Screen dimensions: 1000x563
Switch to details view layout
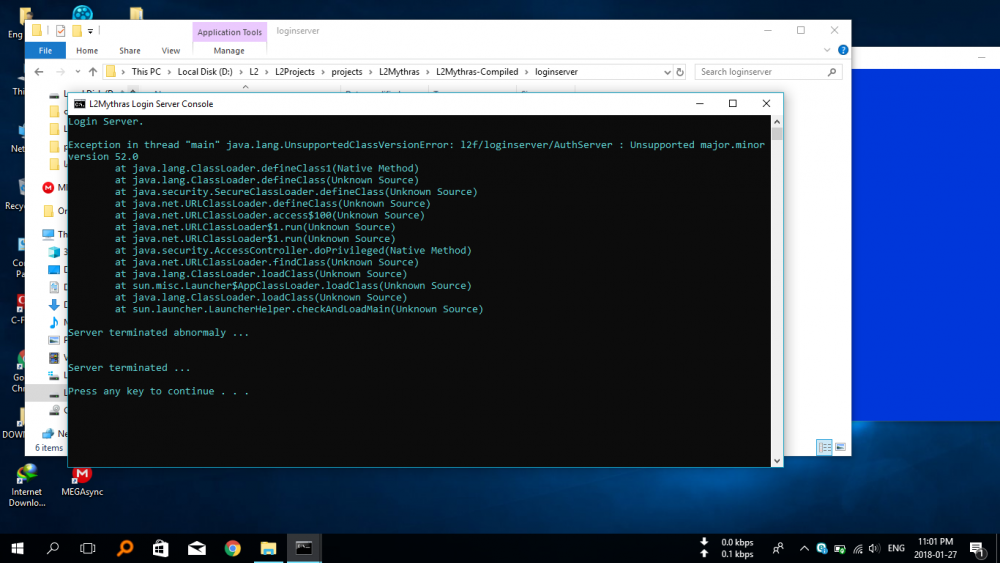point(824,447)
